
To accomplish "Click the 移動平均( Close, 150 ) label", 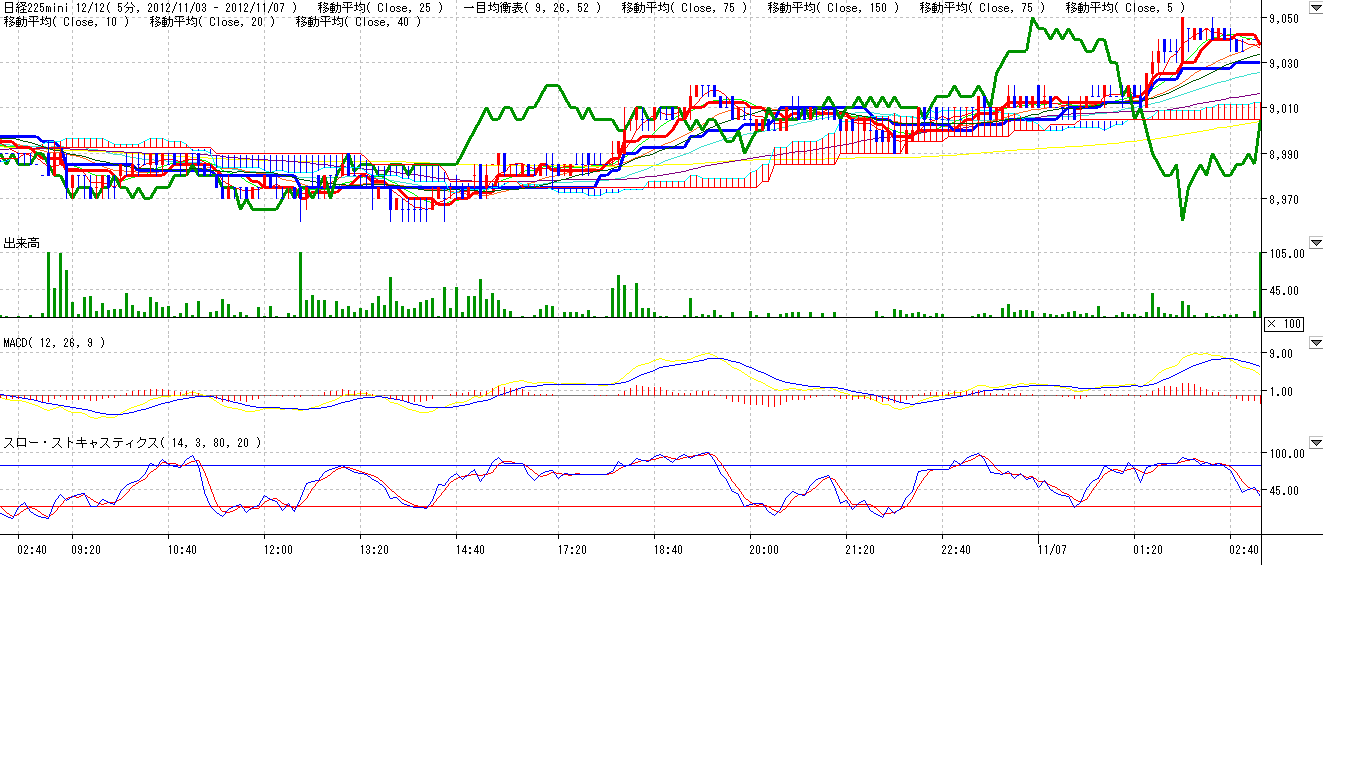I will [x=832, y=8].
